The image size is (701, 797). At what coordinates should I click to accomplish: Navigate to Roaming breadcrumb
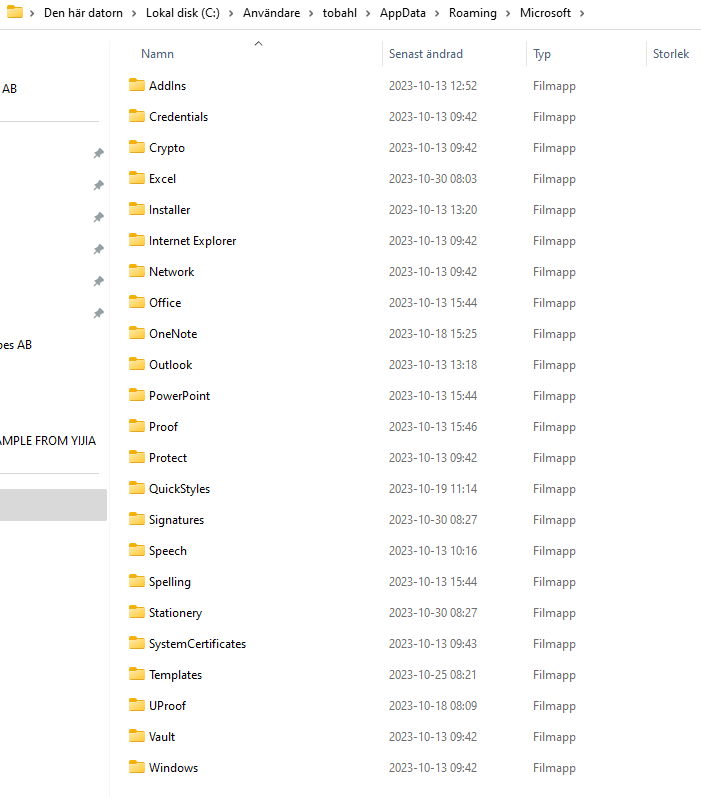[473, 13]
